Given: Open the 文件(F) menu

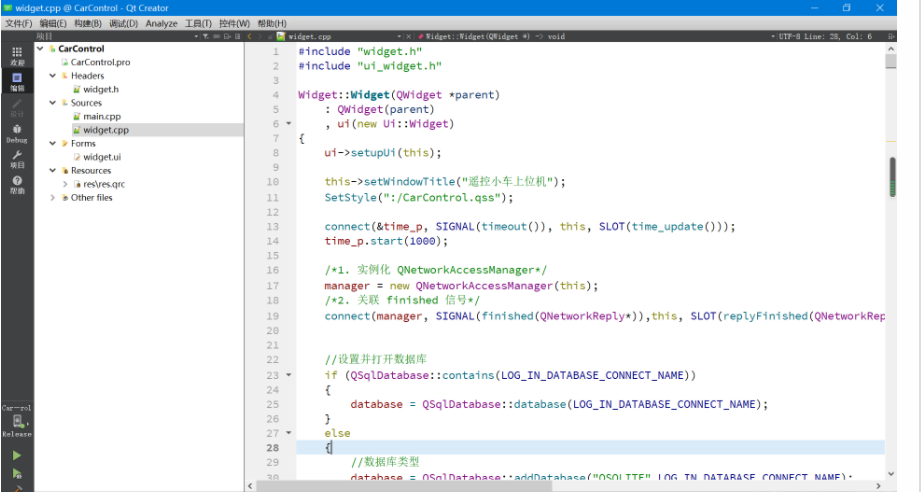Looking at the screenshot, I should pyautogui.click(x=19, y=23).
